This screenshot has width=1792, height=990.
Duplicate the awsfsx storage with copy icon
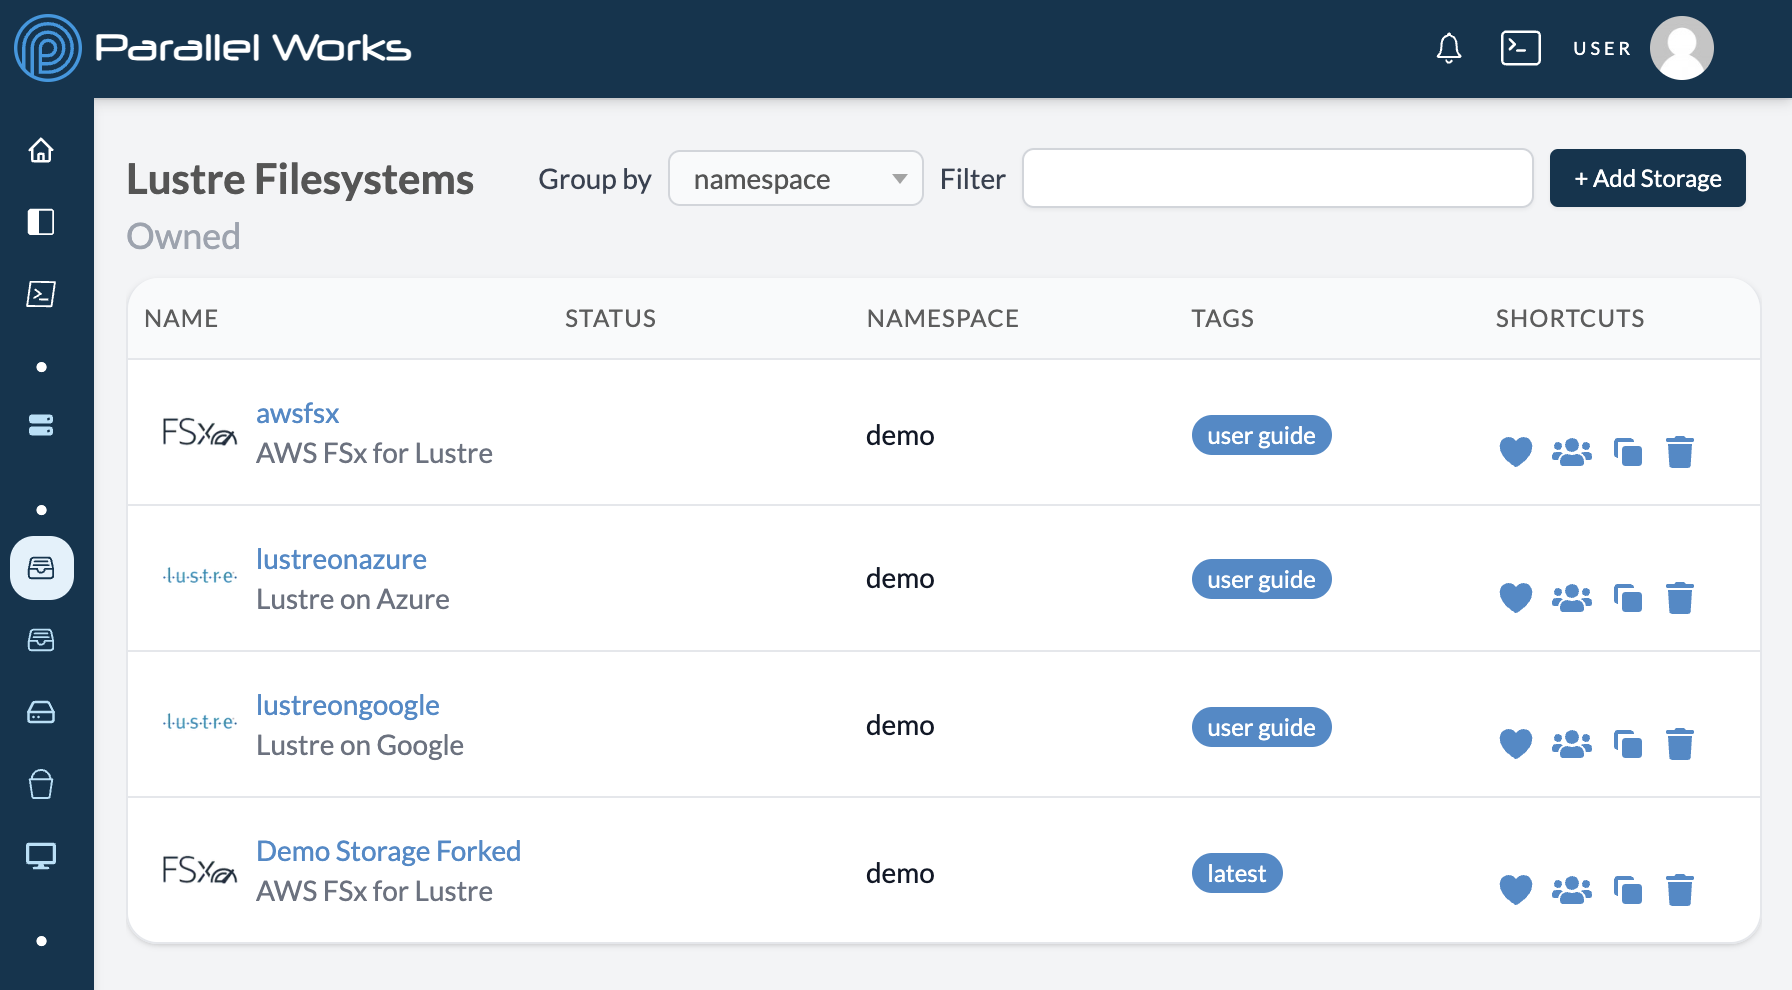[x=1628, y=452]
